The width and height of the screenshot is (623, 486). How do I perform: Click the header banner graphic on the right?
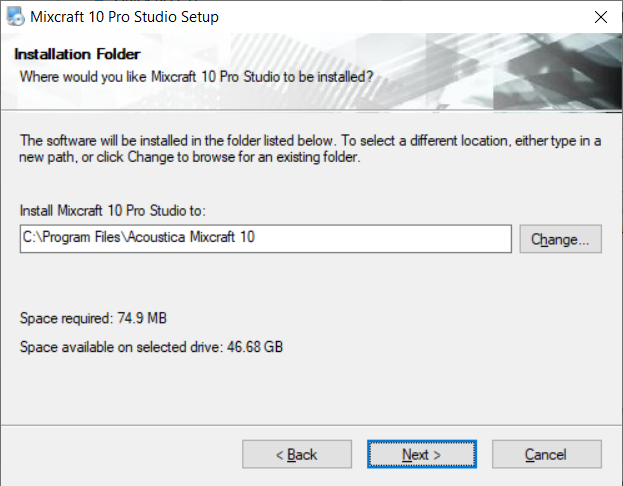[x=540, y=70]
